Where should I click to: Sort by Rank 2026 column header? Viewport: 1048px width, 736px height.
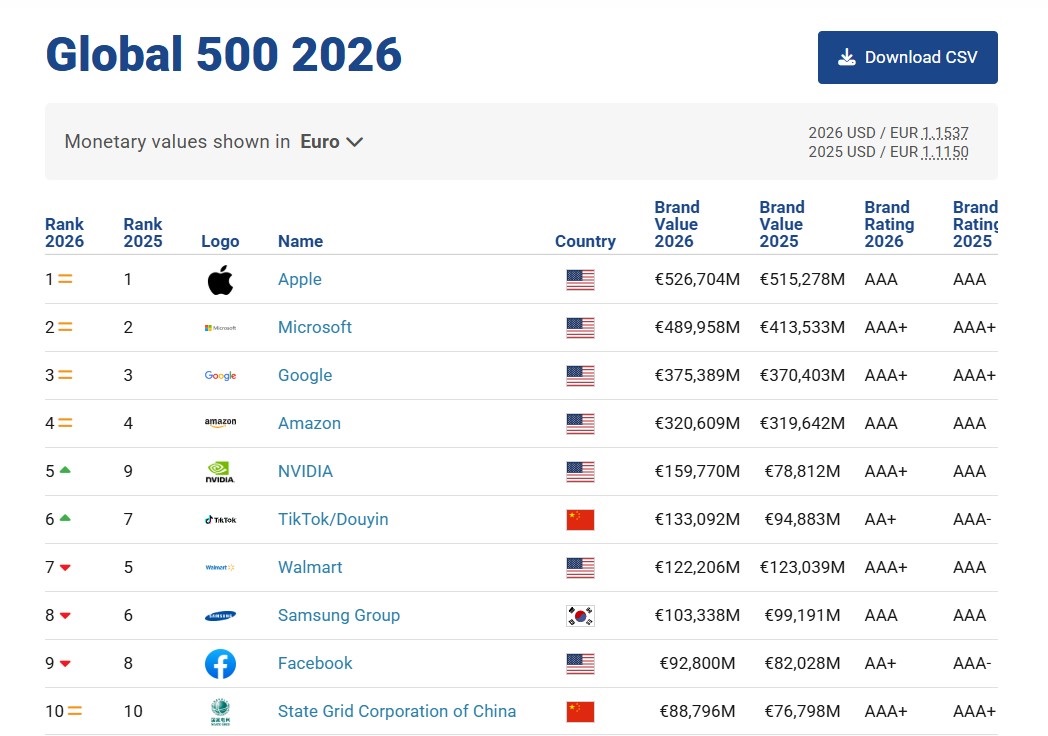pos(64,232)
